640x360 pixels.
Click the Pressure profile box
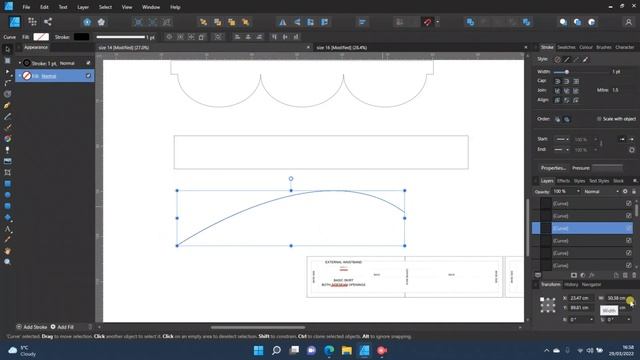pyautogui.click(x=607, y=168)
